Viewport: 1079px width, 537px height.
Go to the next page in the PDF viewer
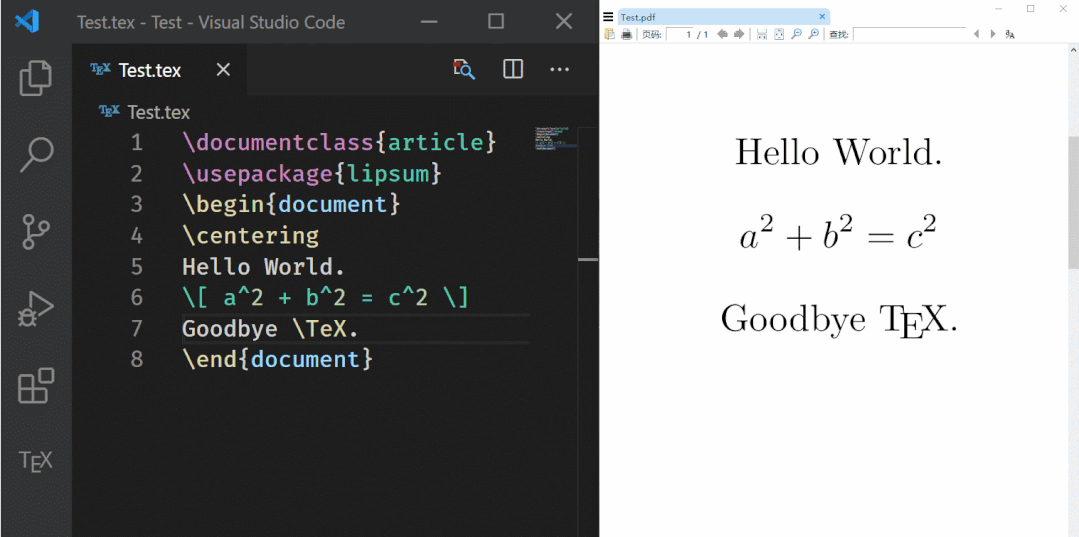[739, 34]
